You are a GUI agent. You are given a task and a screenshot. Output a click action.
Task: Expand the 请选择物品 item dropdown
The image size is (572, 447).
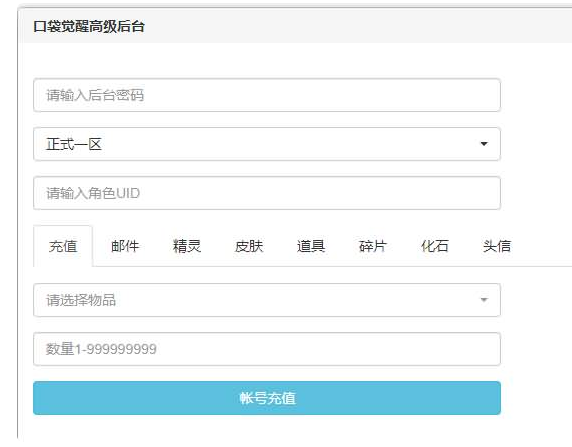click(x=267, y=300)
